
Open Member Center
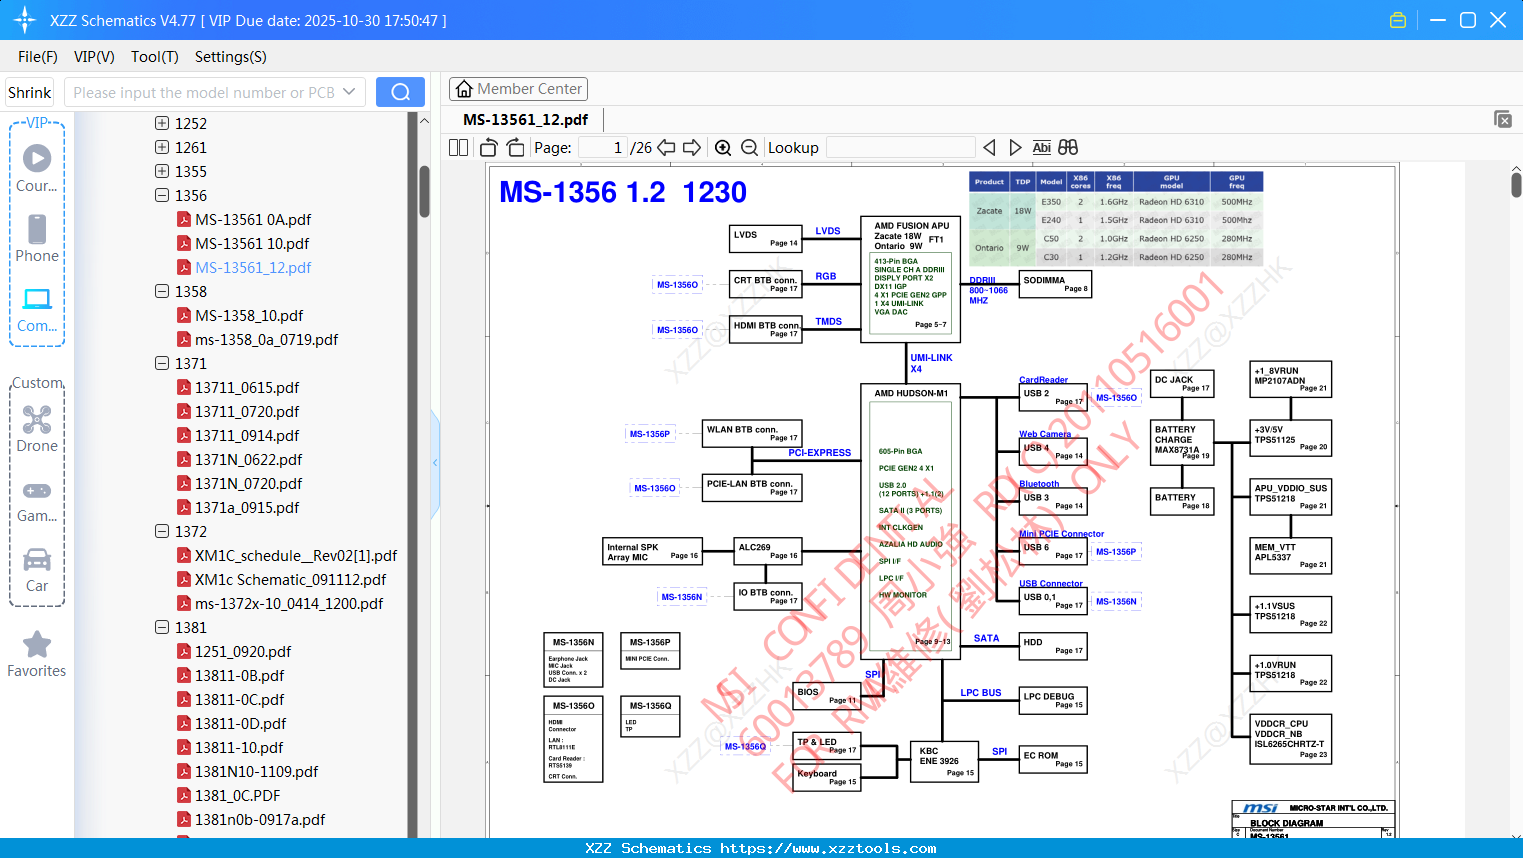coord(518,89)
